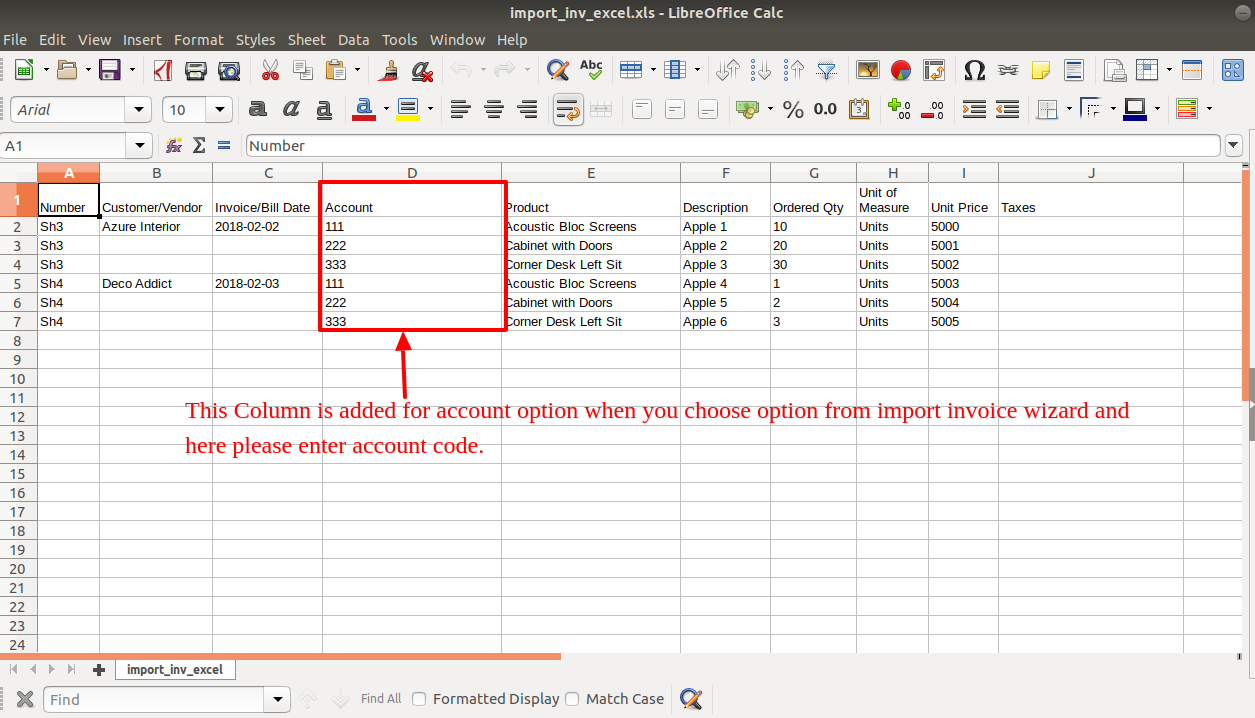Close the Find toolbar
Image resolution: width=1255 pixels, height=718 pixels.
pyautogui.click(x=25, y=699)
